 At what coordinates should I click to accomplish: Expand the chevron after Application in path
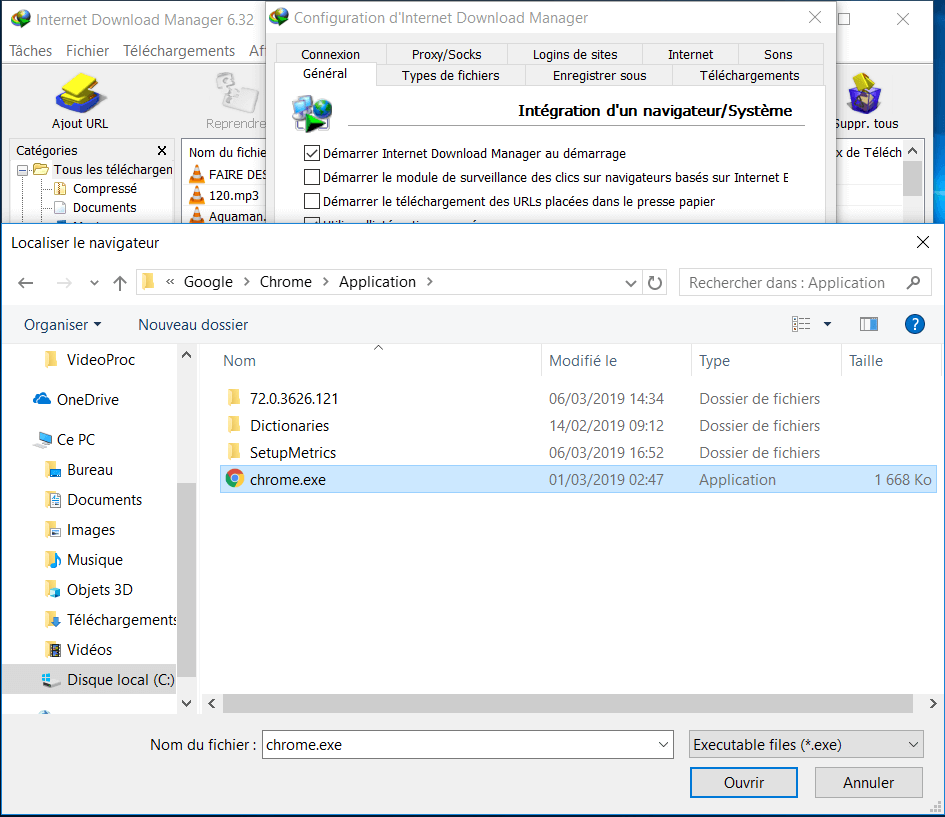(430, 281)
